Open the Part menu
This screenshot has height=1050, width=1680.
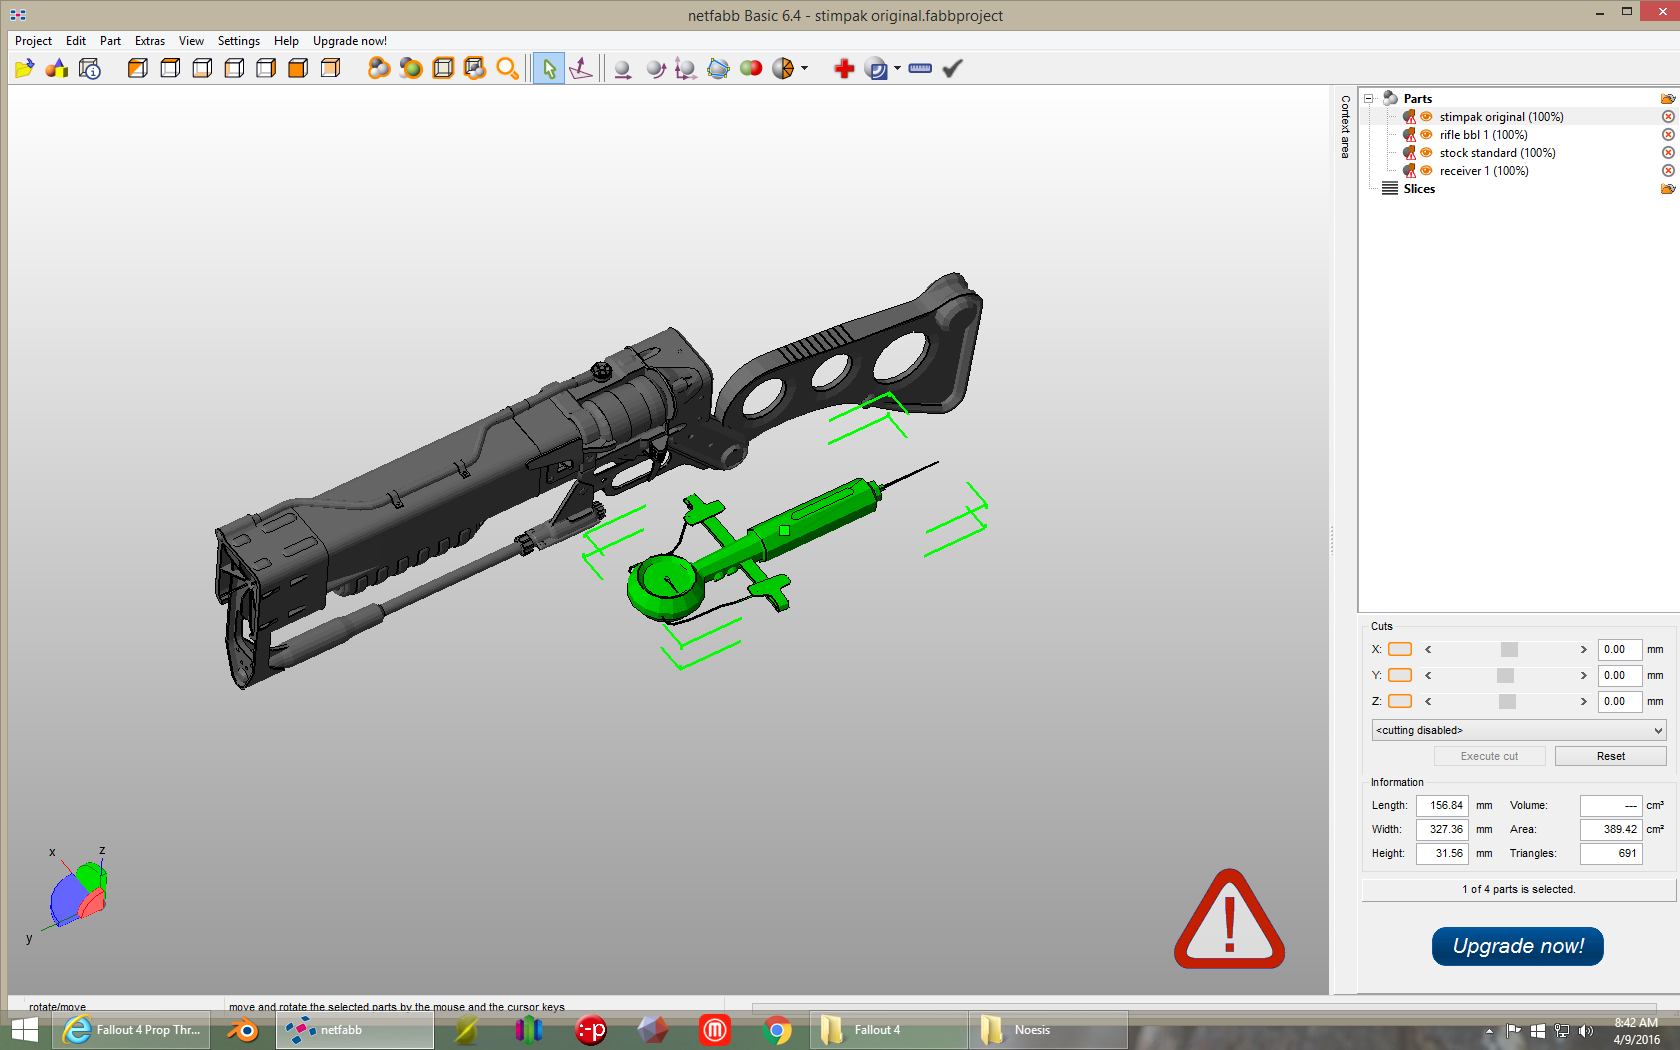[110, 41]
